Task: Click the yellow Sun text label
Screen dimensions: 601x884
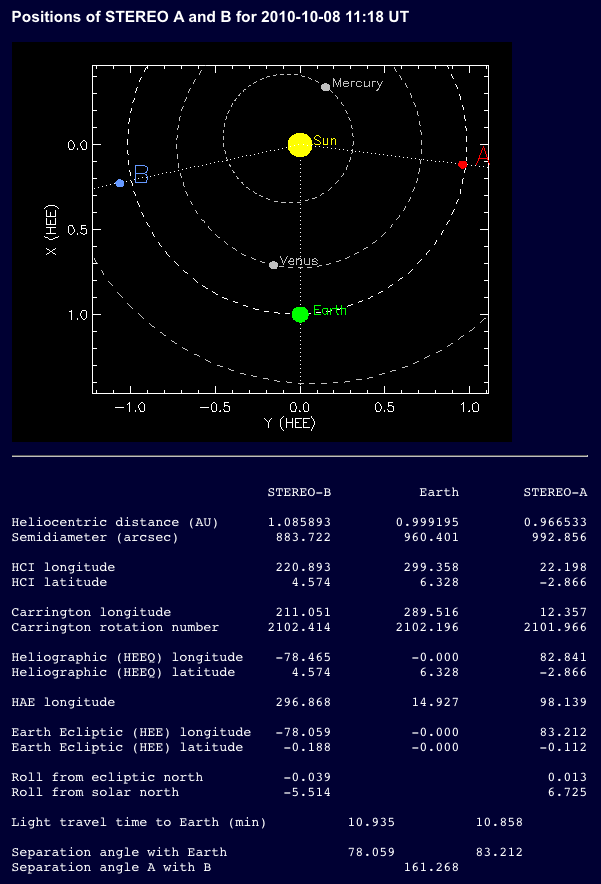Action: (x=325, y=140)
